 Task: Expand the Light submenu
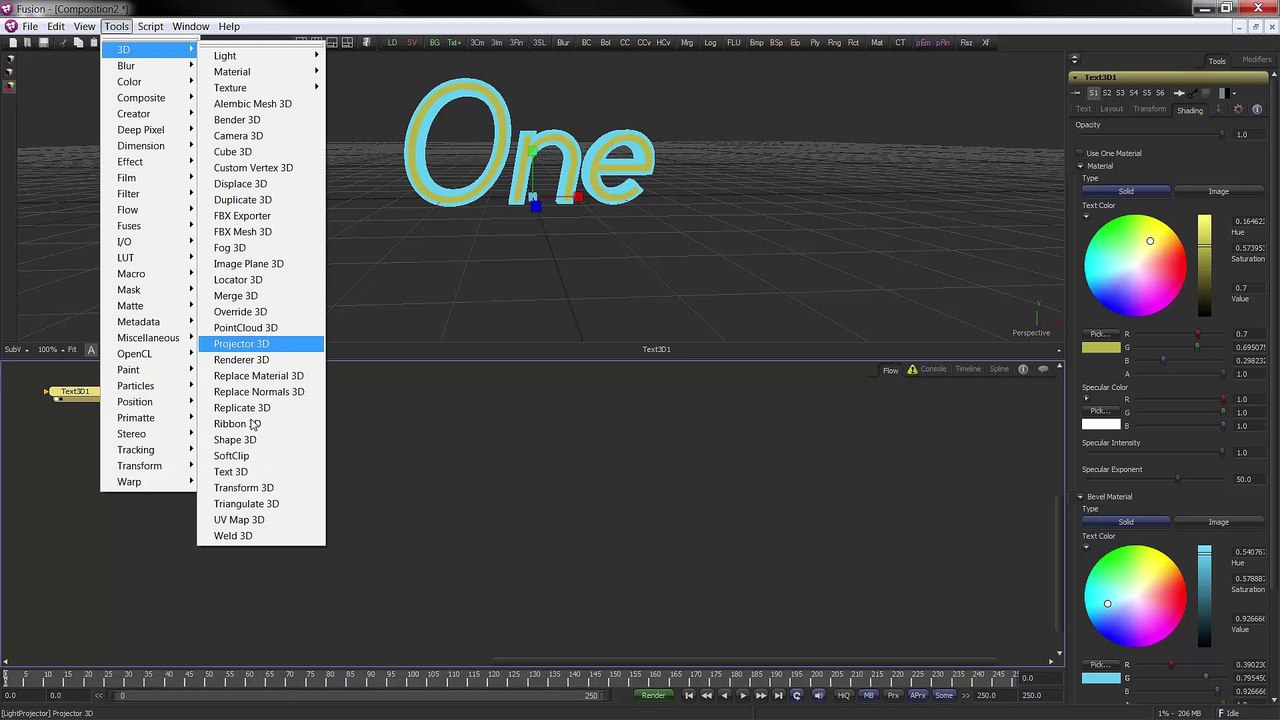coord(261,56)
